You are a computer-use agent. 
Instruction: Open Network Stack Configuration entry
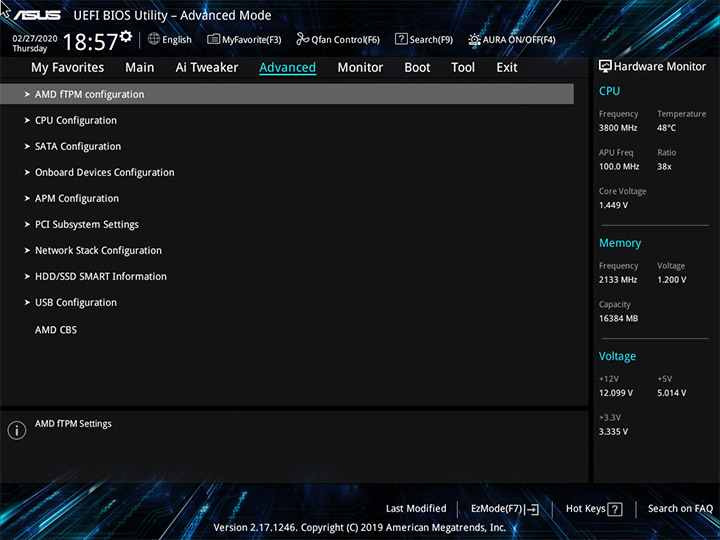pyautogui.click(x=98, y=250)
